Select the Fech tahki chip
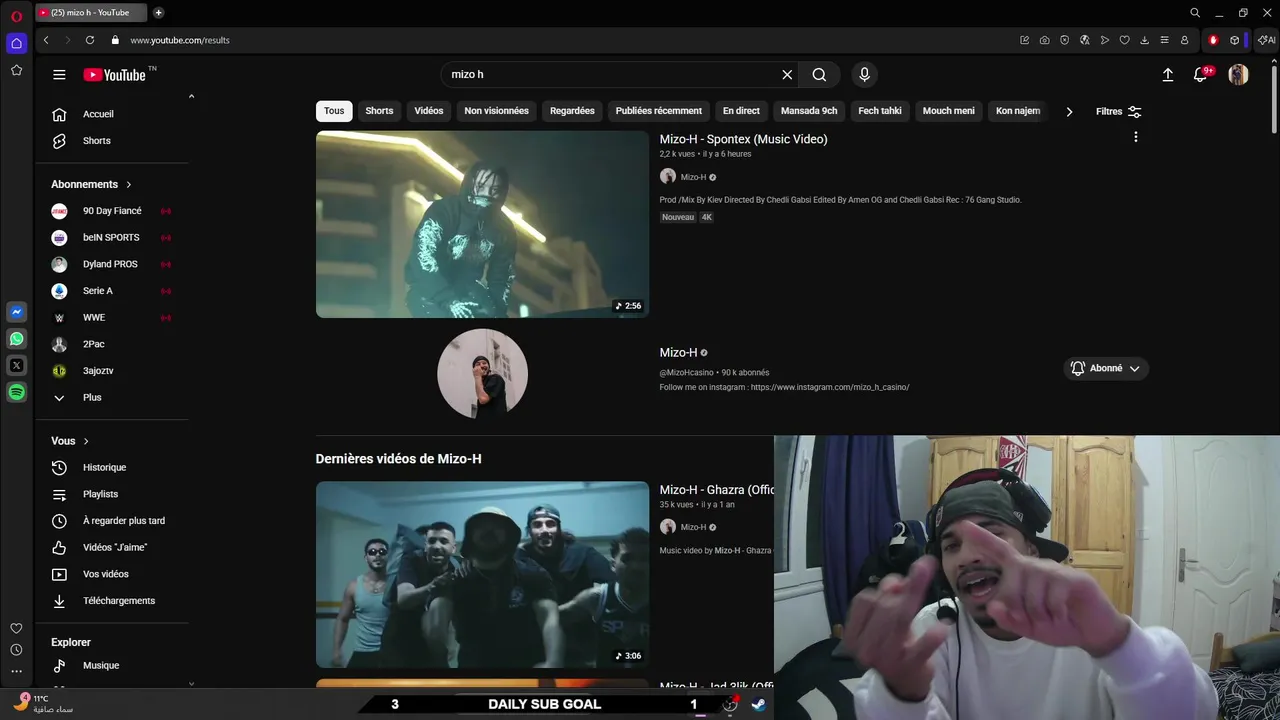1280x720 pixels. tap(880, 111)
